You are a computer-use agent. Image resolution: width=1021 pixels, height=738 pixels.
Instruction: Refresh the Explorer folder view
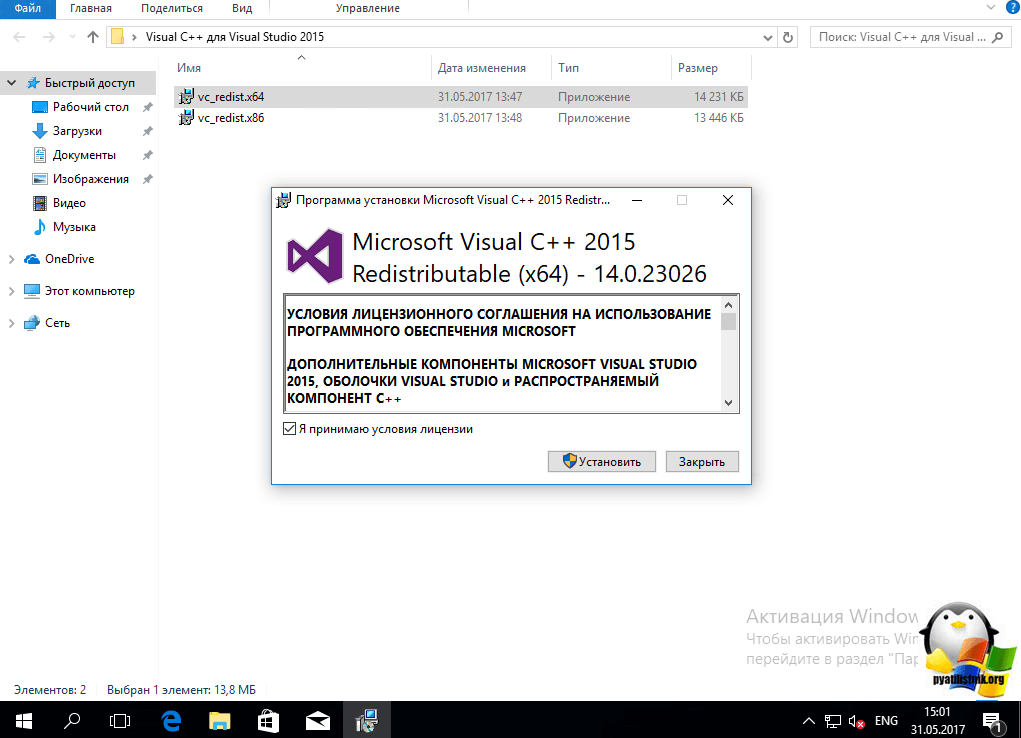point(788,37)
